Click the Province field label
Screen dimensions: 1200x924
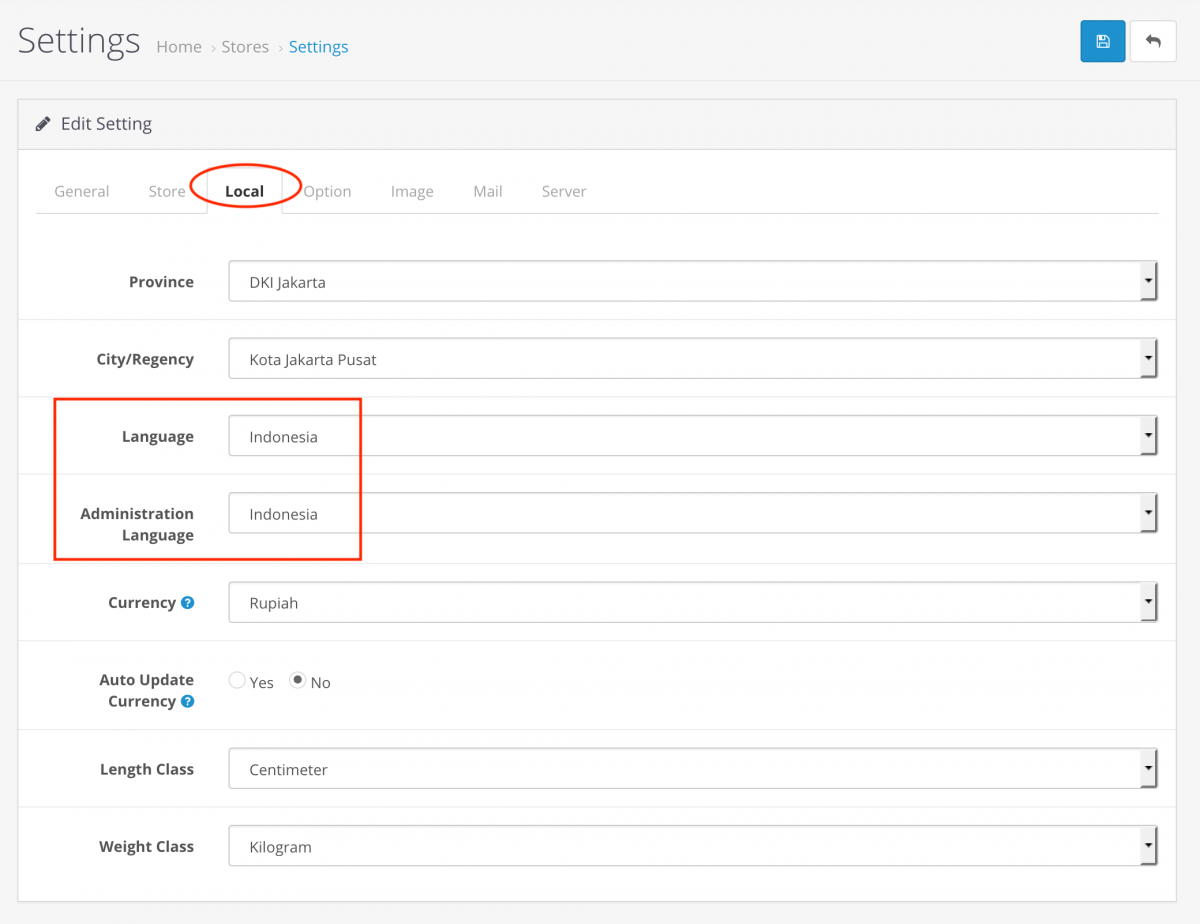[161, 282]
